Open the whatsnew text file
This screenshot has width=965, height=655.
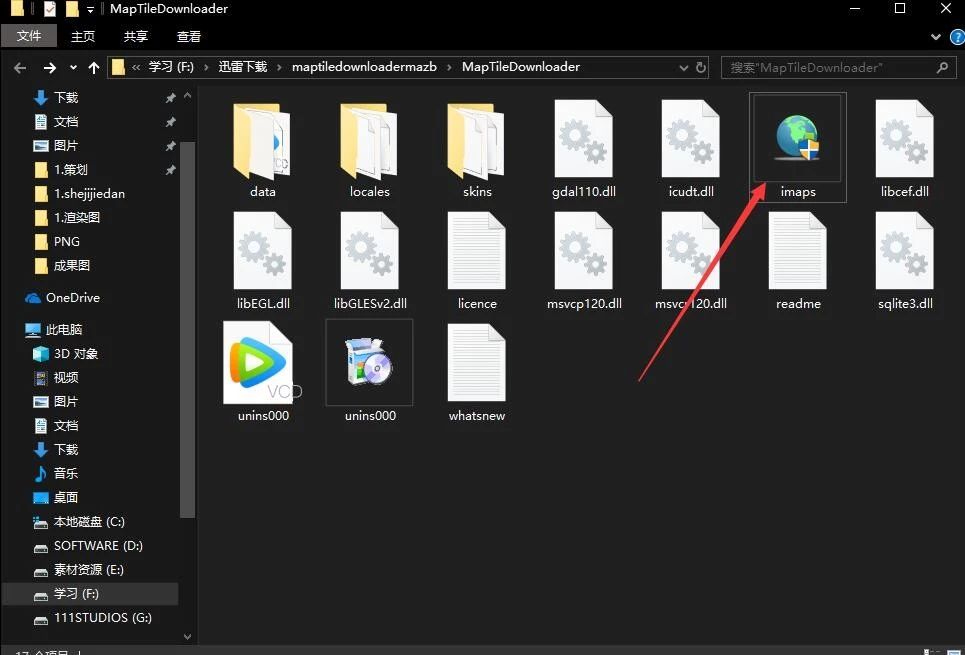(477, 372)
